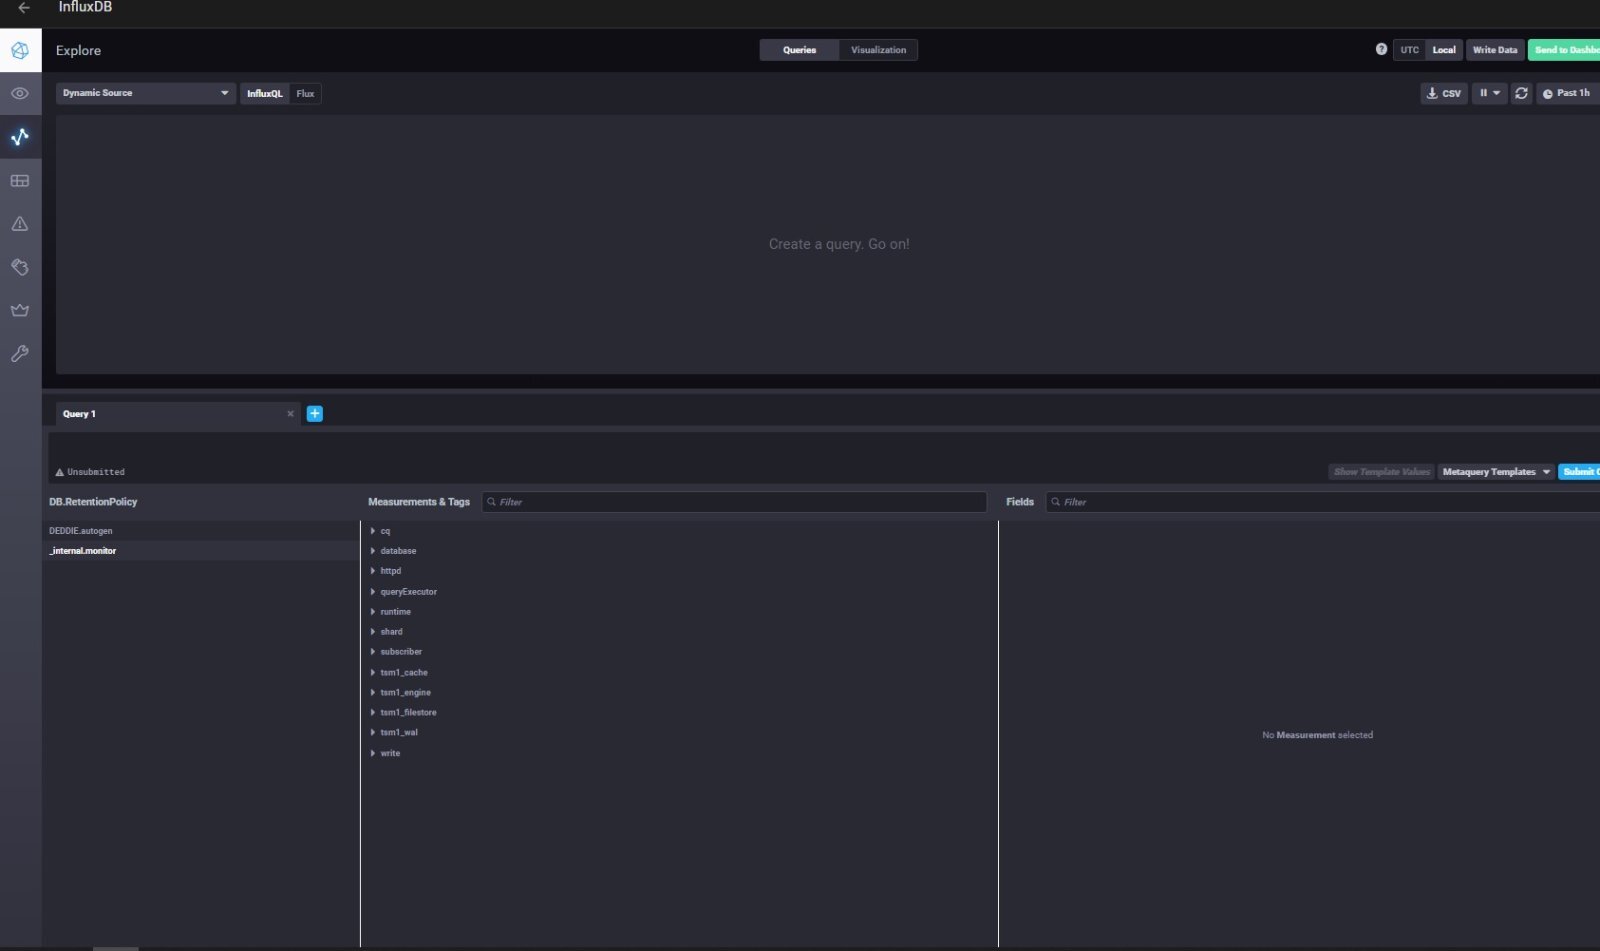Open the Dashboards grid icon

(x=20, y=181)
